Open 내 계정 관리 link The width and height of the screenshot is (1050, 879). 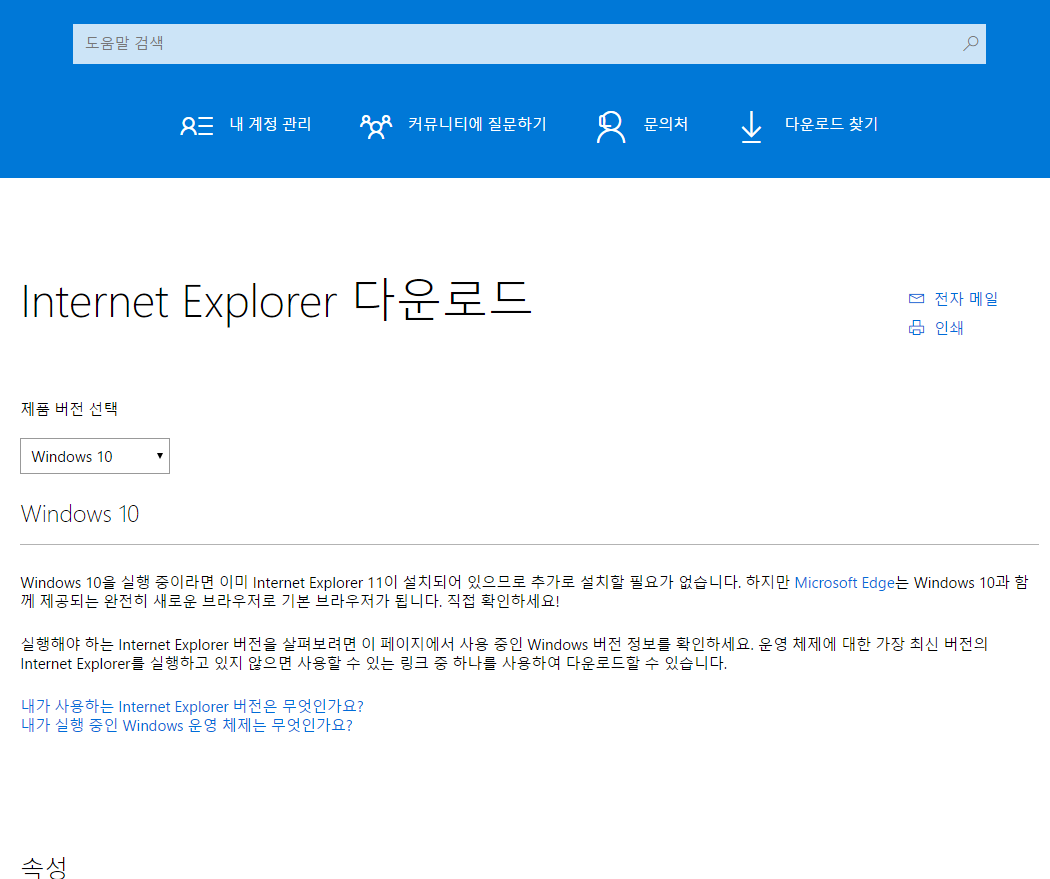pos(271,124)
